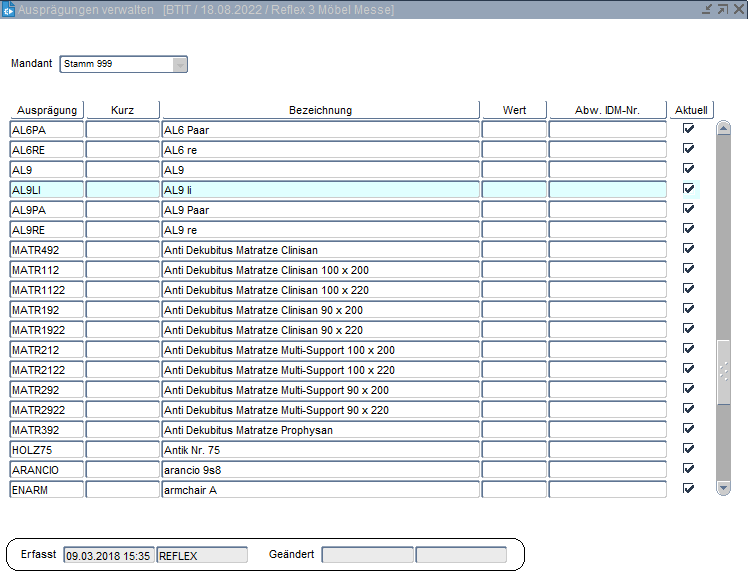This screenshot has height=580, width=748.
Task: Maximize the Ausprägungen verwalten window
Action: [x=722, y=9]
